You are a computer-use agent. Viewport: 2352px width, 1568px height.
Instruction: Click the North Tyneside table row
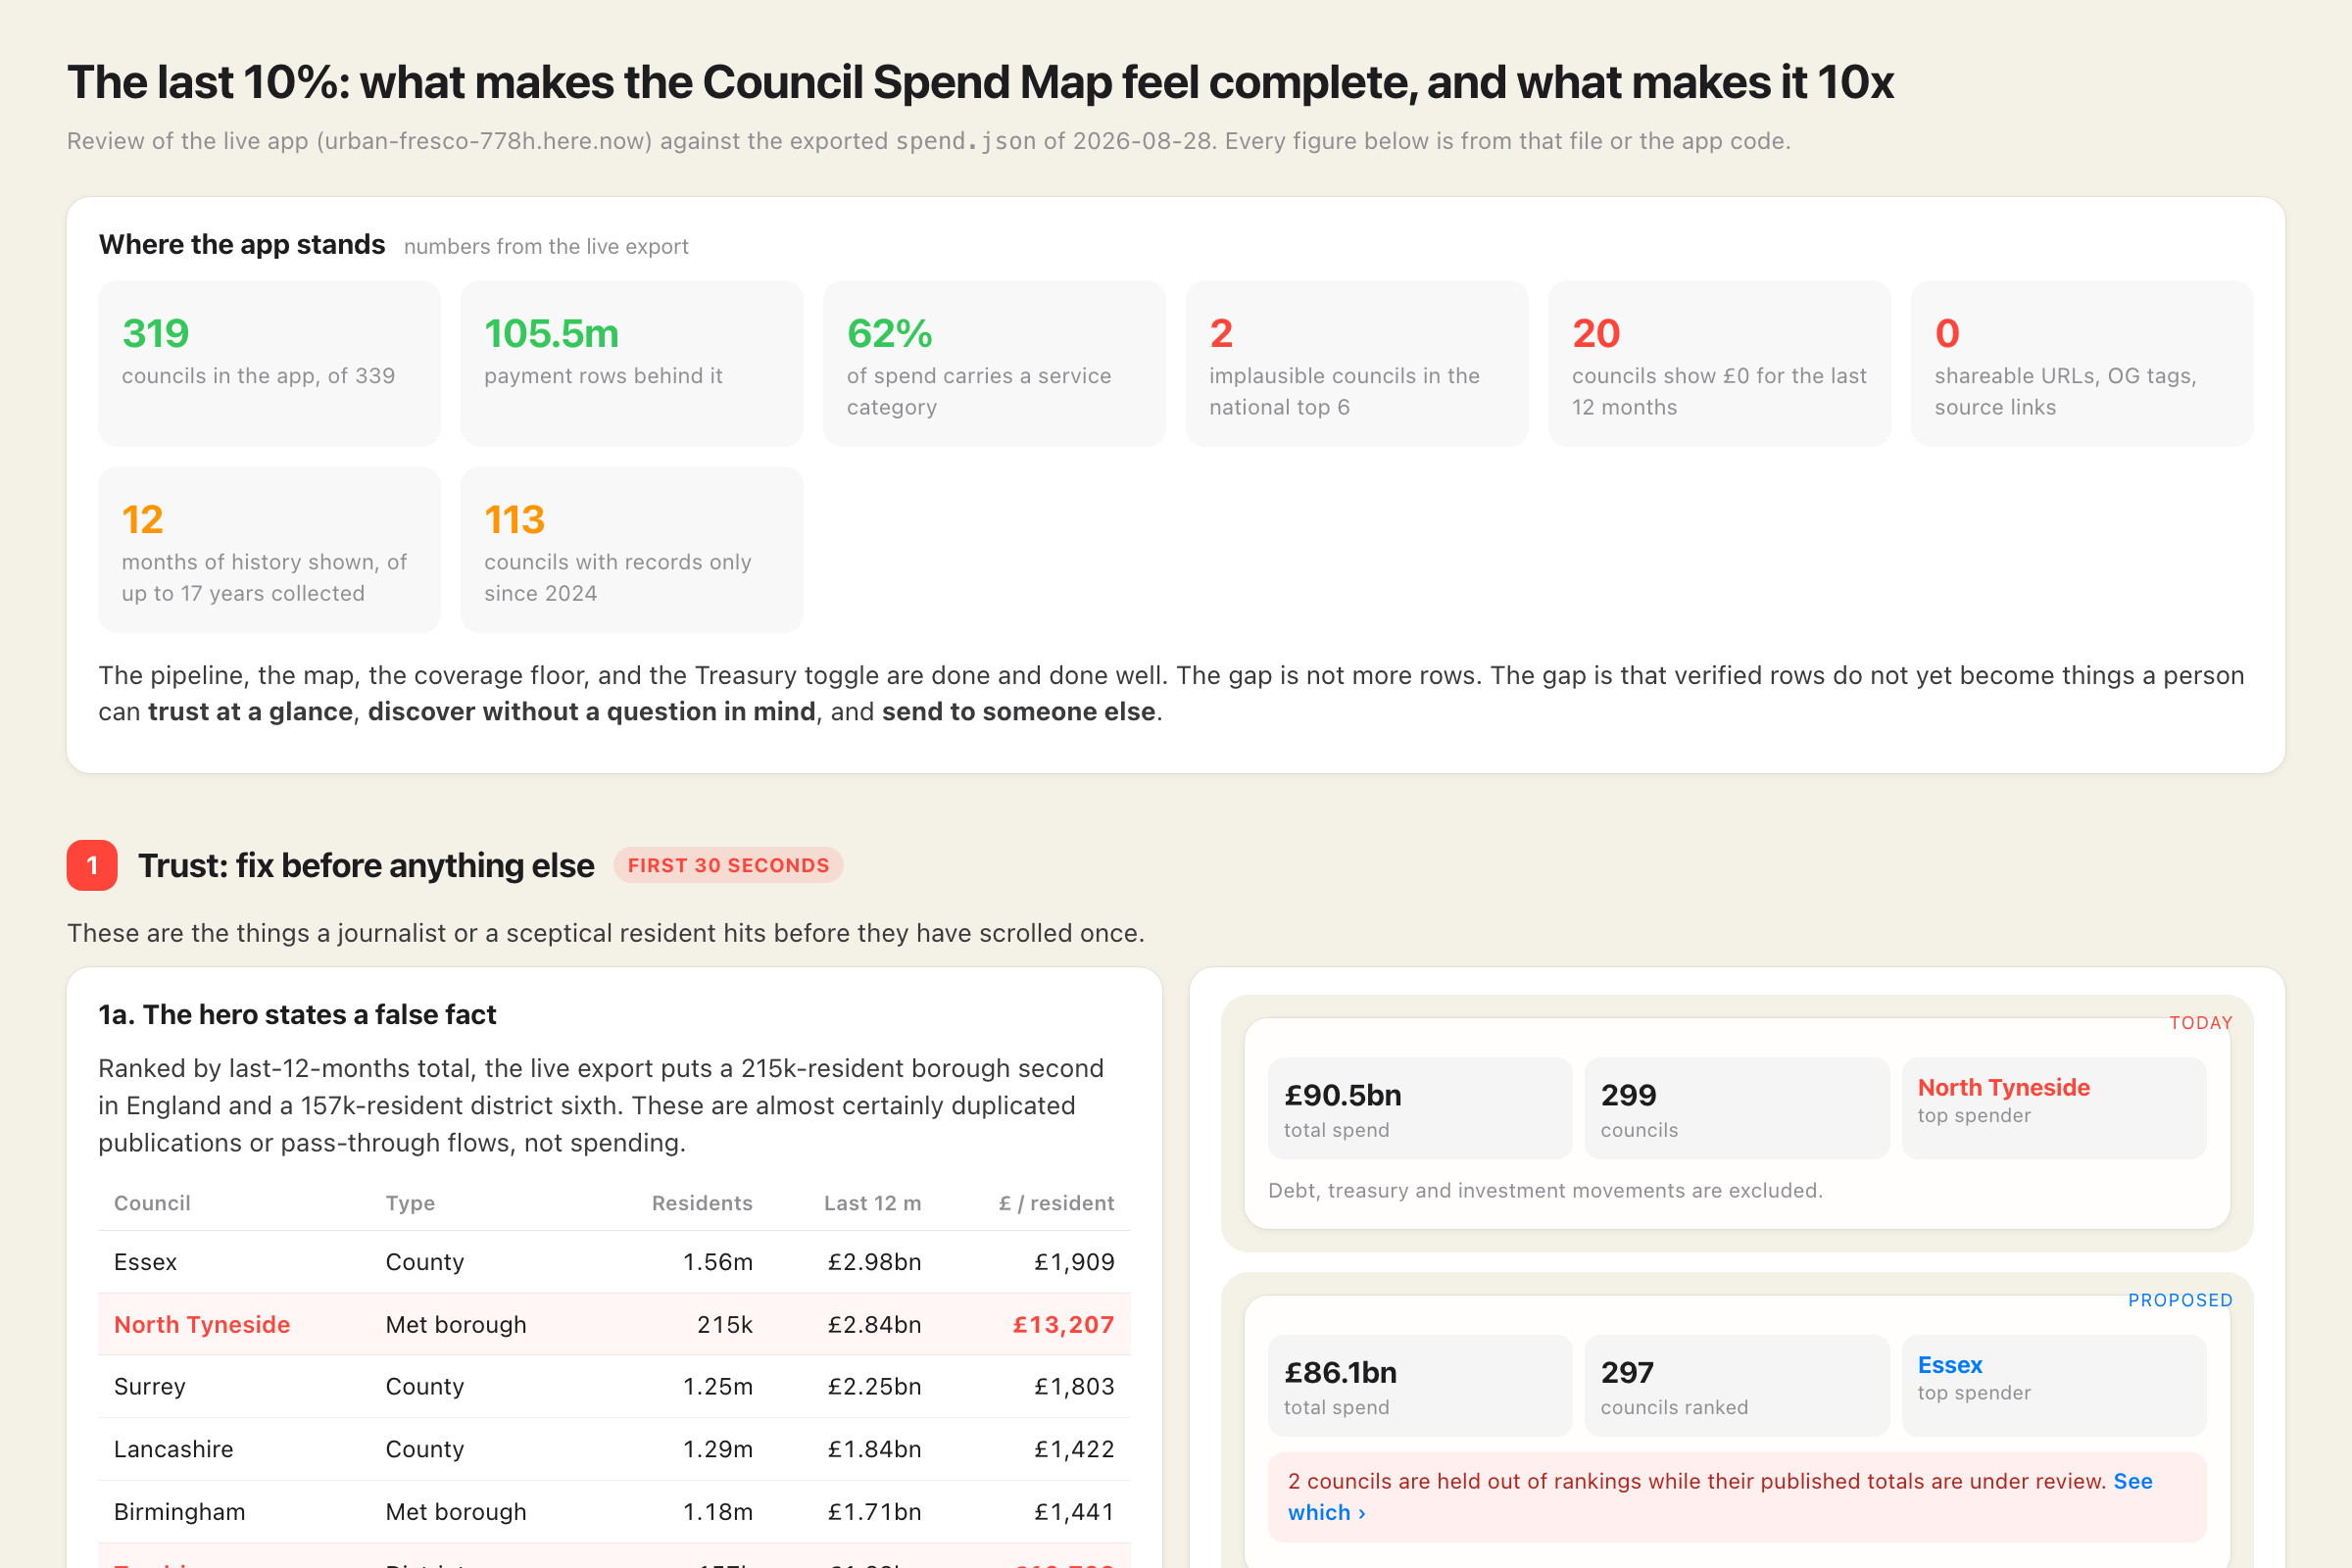614,1324
